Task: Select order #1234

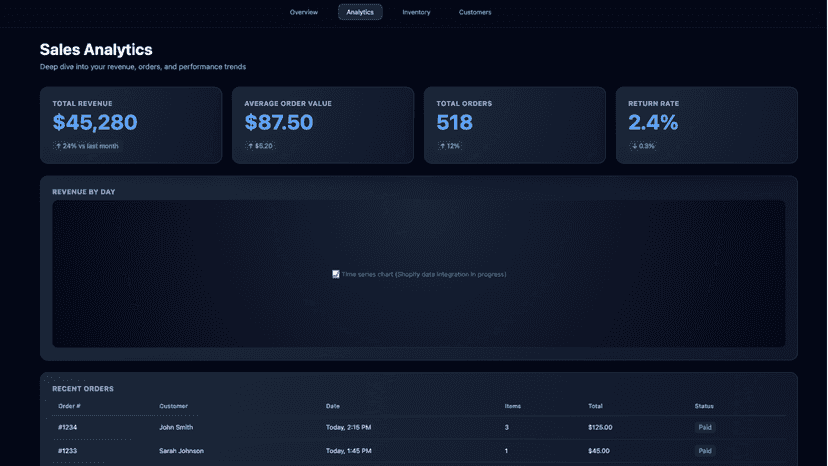Action: point(67,427)
